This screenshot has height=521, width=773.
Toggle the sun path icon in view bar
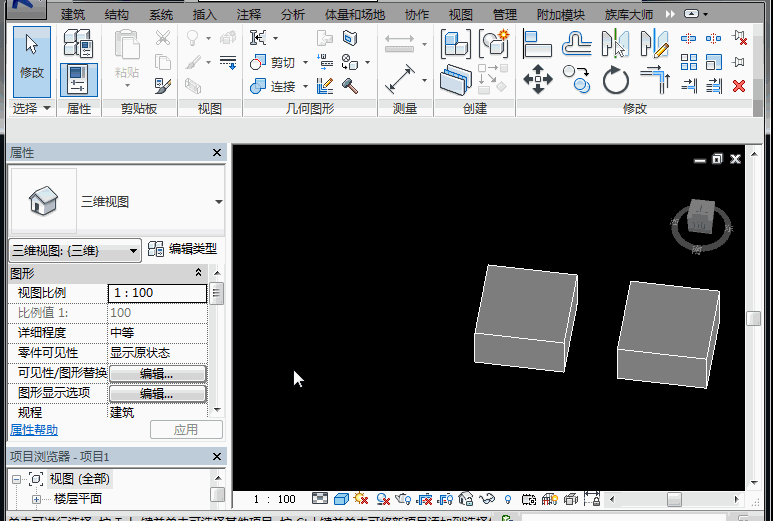[x=361, y=499]
